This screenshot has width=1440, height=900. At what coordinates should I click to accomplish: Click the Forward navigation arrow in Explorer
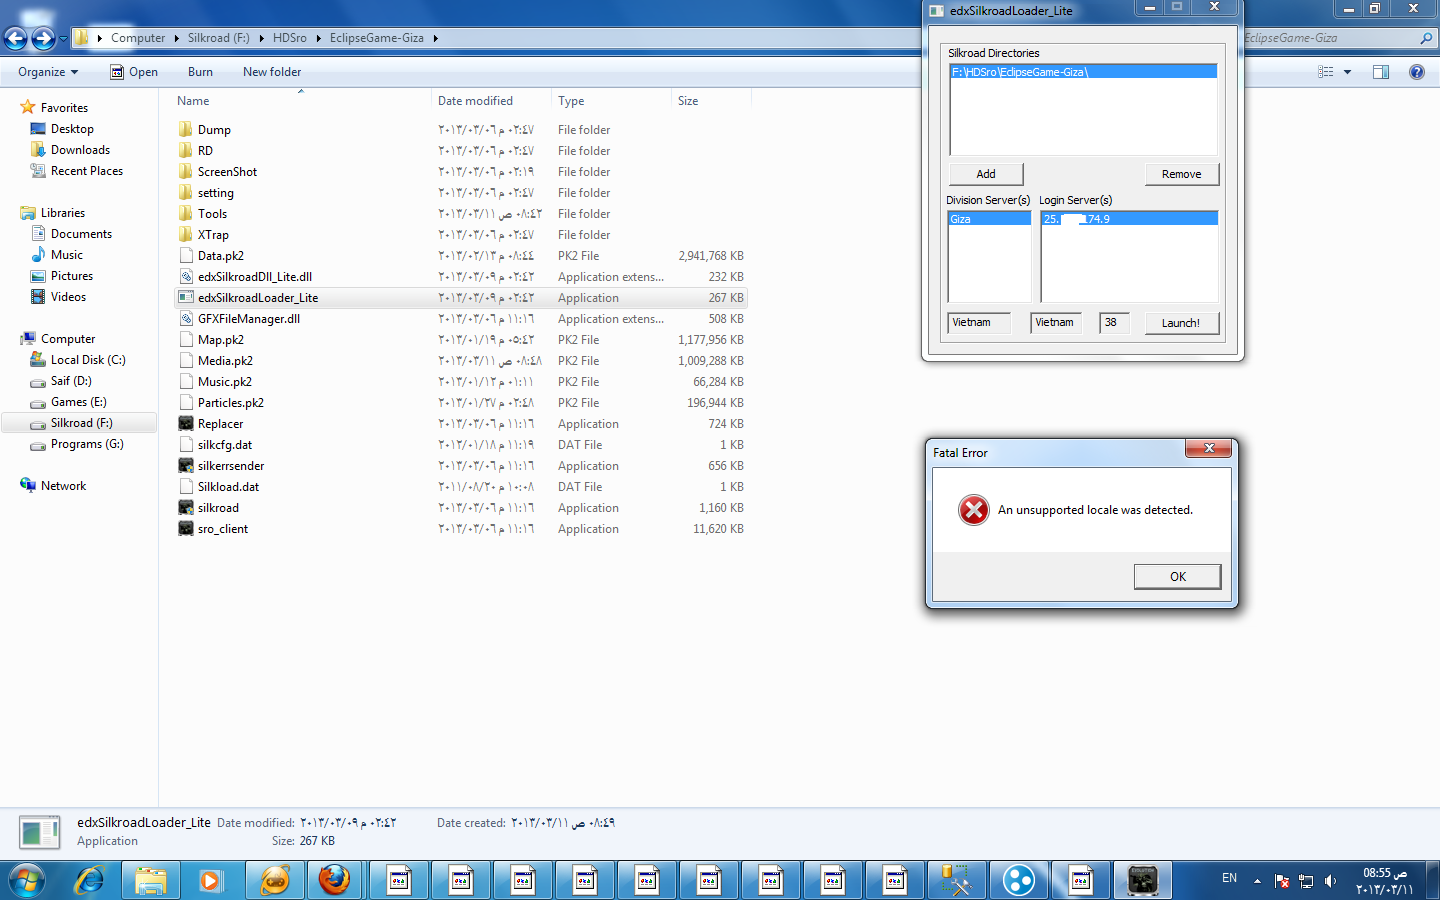[x=43, y=38]
